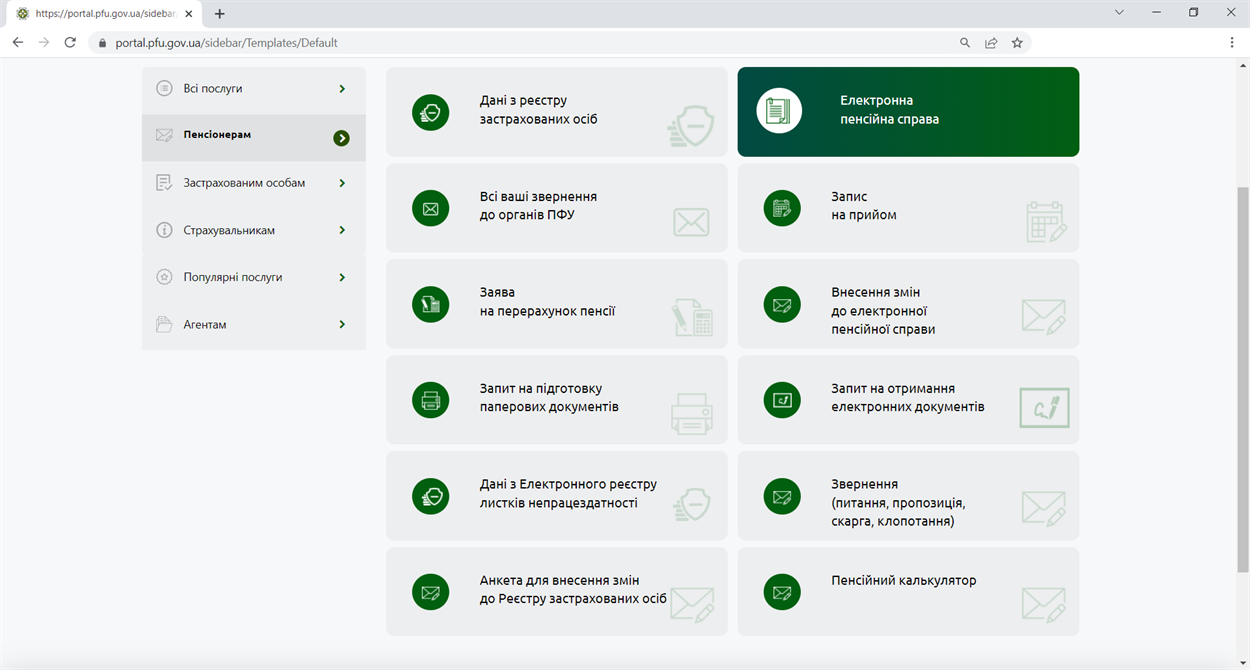The image size is (1250, 670).
Task: Expand the Застрахованим особам chevron
Action: point(342,183)
